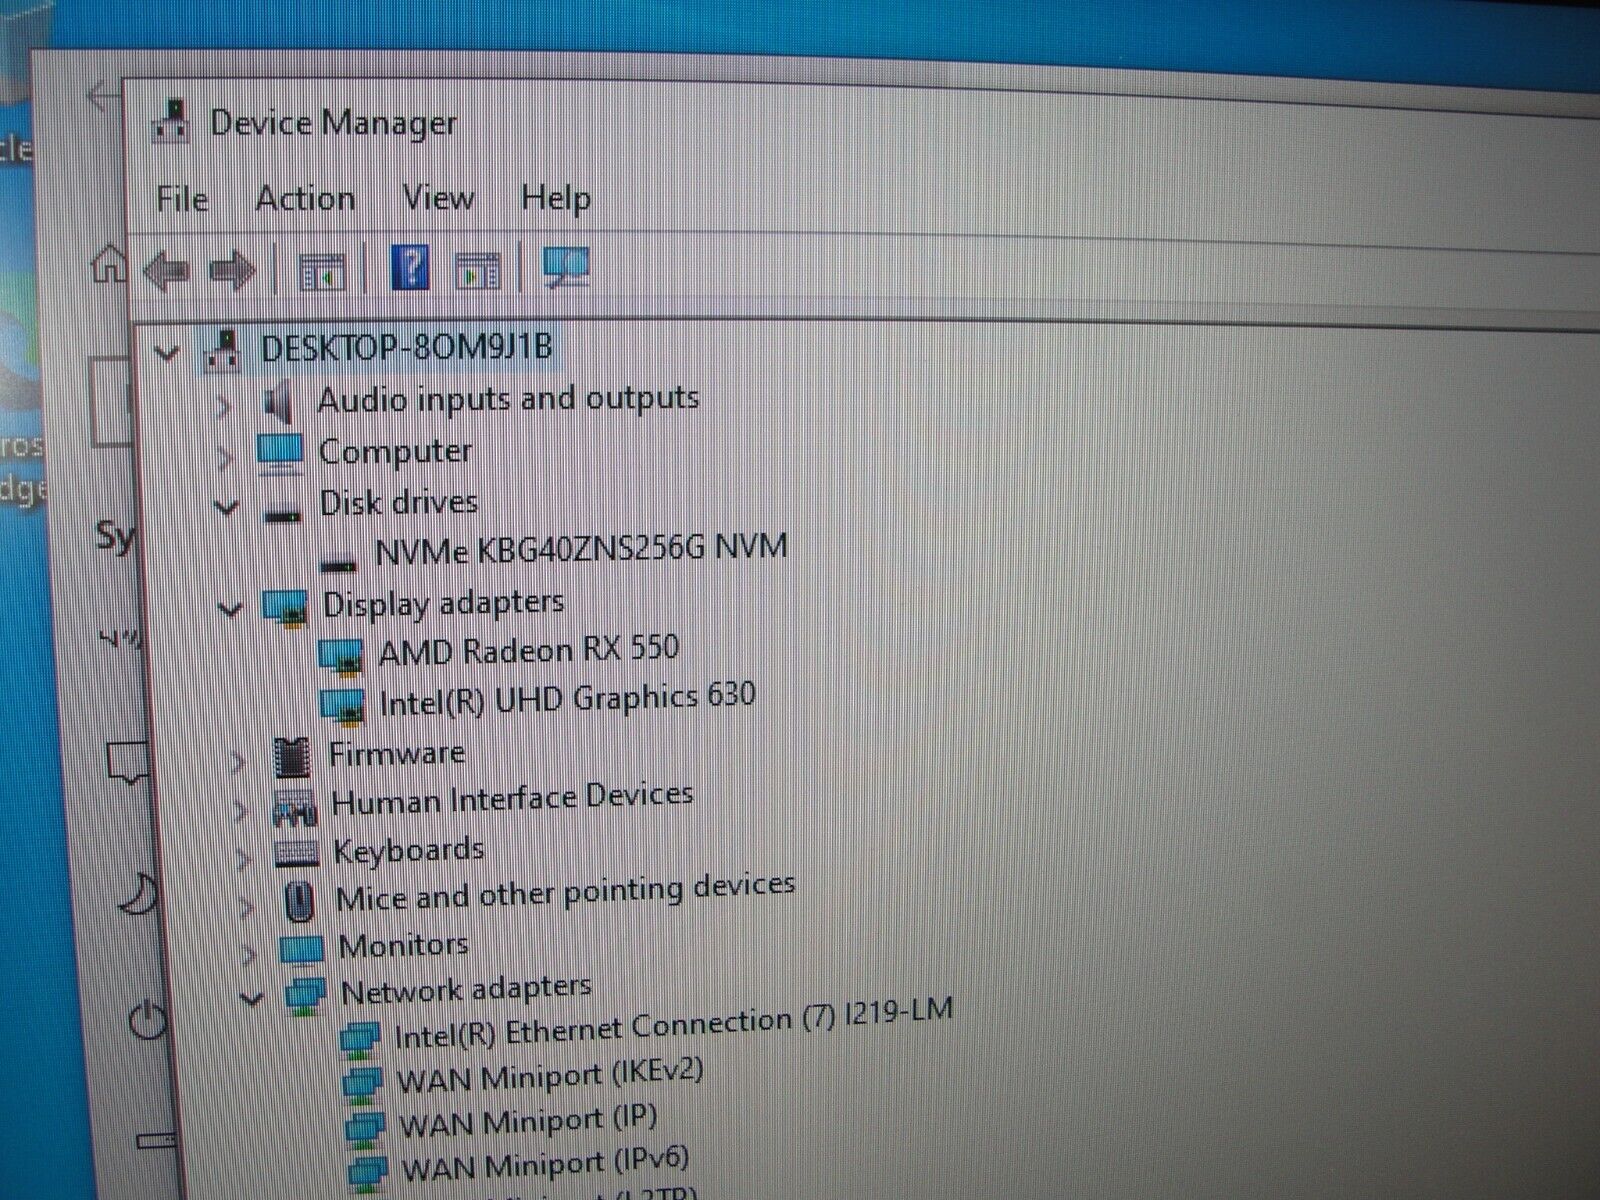
Task: Collapse the DESKTOP-8OM9J1B root node
Action: click(x=167, y=351)
